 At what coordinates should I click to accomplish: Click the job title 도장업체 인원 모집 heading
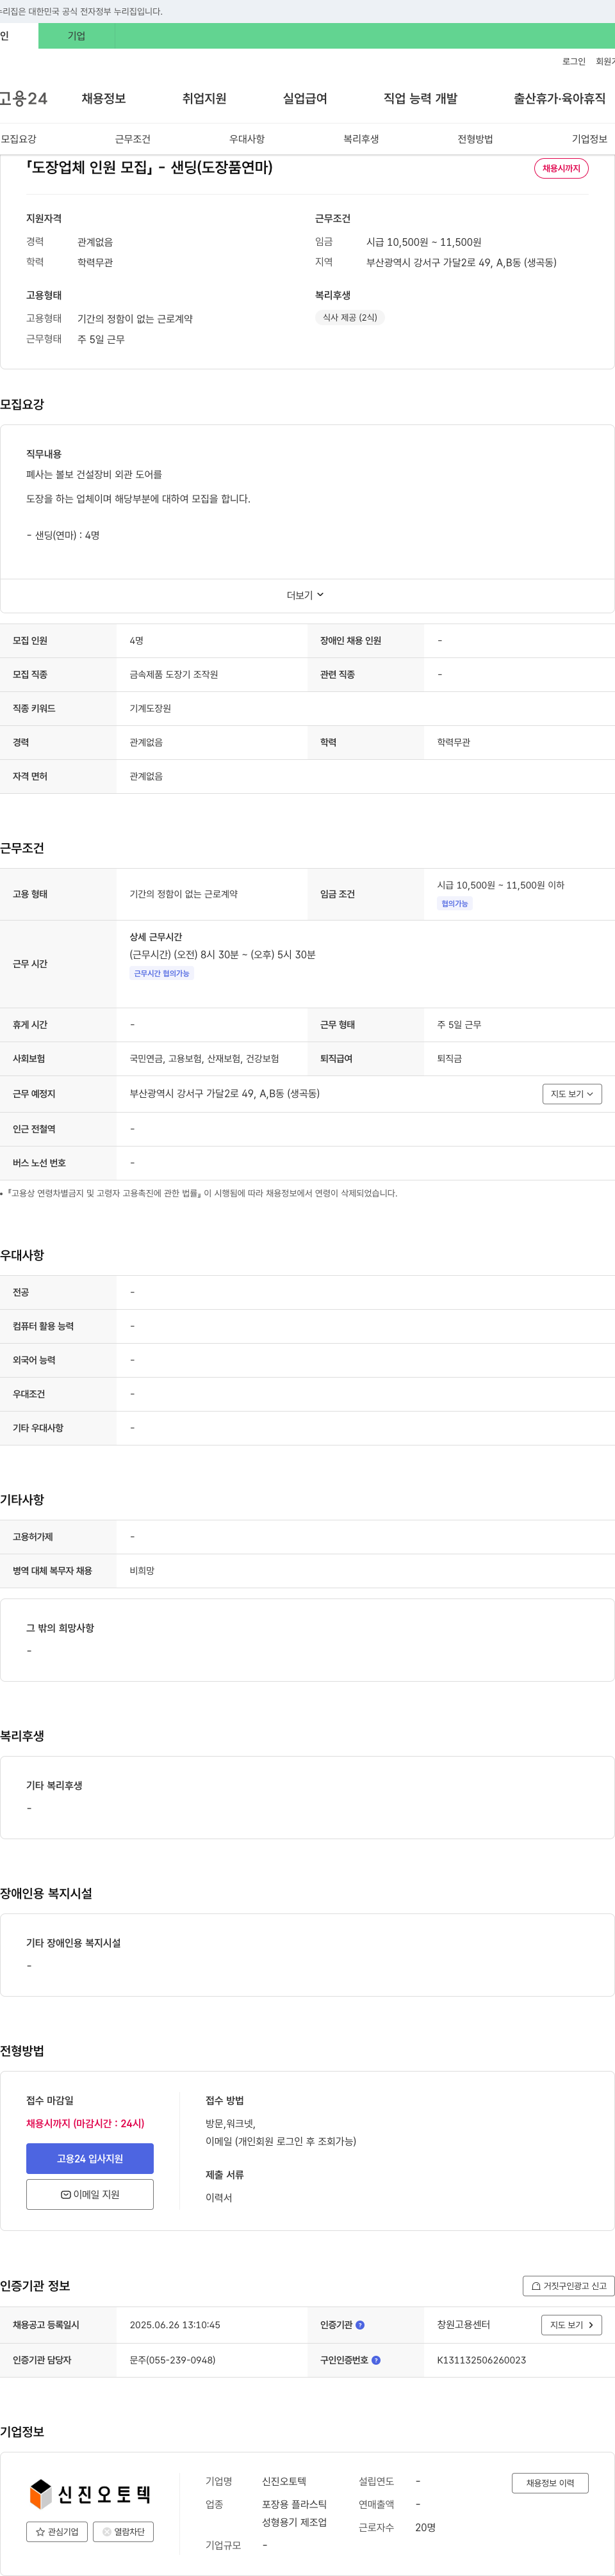(149, 167)
